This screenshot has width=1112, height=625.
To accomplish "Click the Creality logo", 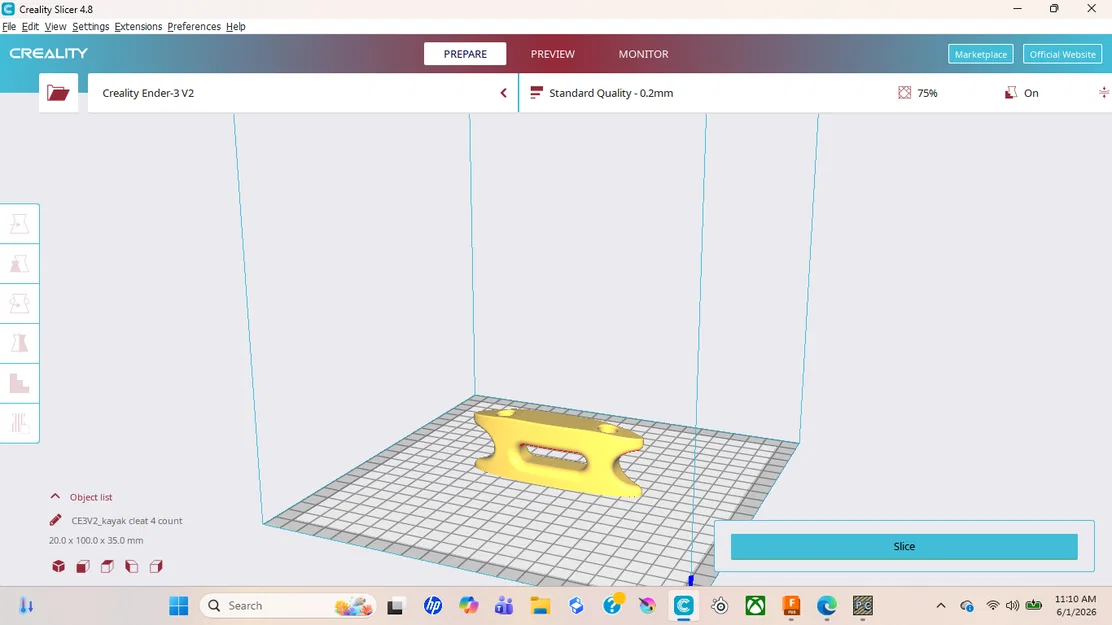I will coord(49,53).
